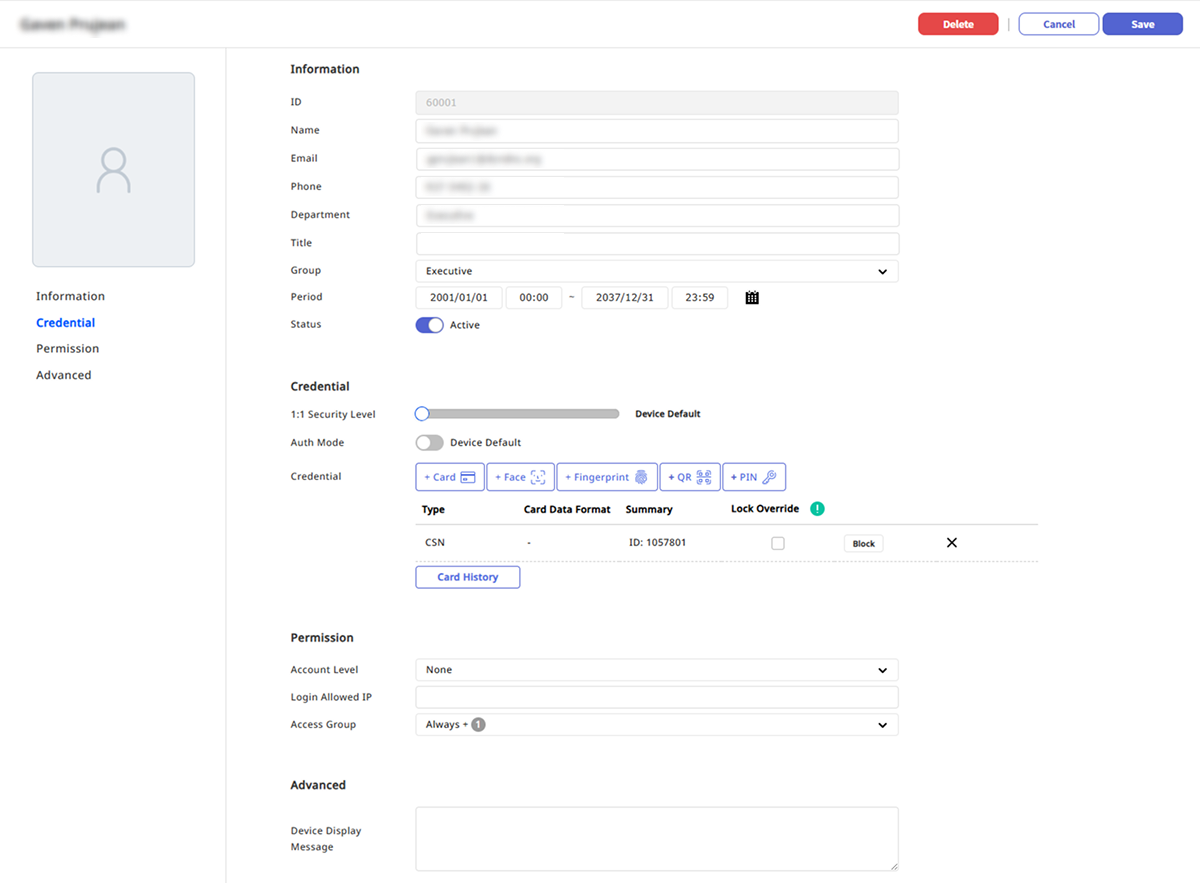Screen dimensions: 1200x883
Task: Open the Group dropdown
Action: point(656,271)
